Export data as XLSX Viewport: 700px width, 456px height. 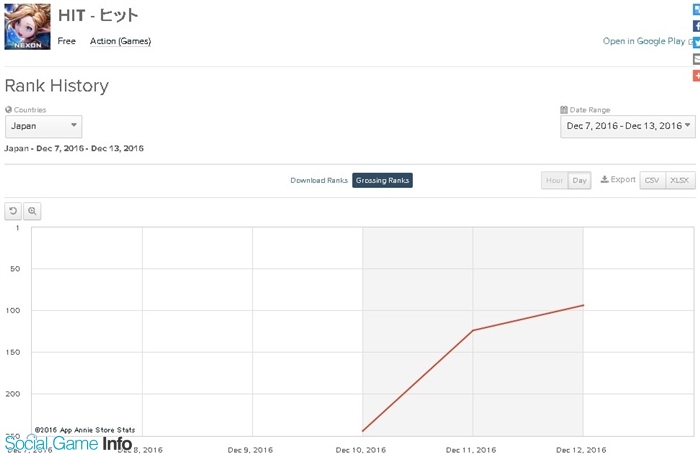pos(680,180)
